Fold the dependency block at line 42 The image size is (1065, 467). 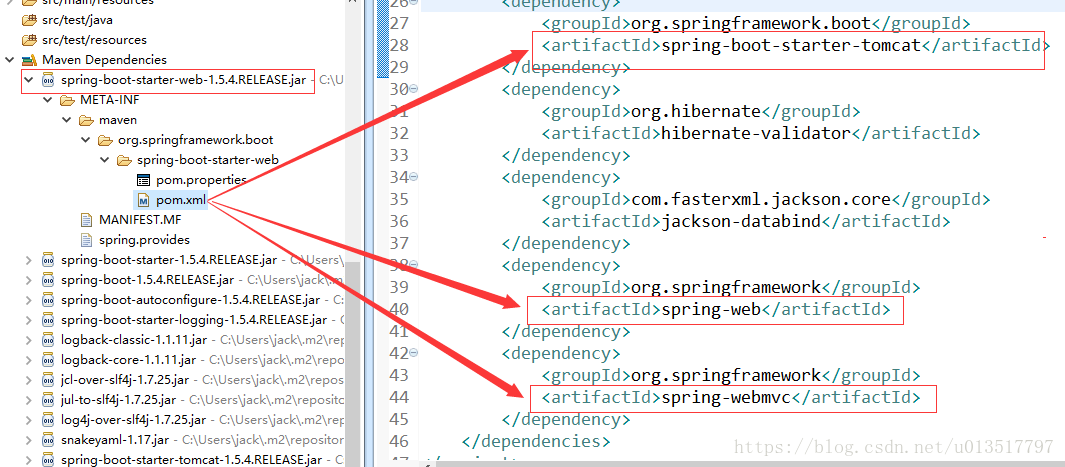pyautogui.click(x=414, y=353)
